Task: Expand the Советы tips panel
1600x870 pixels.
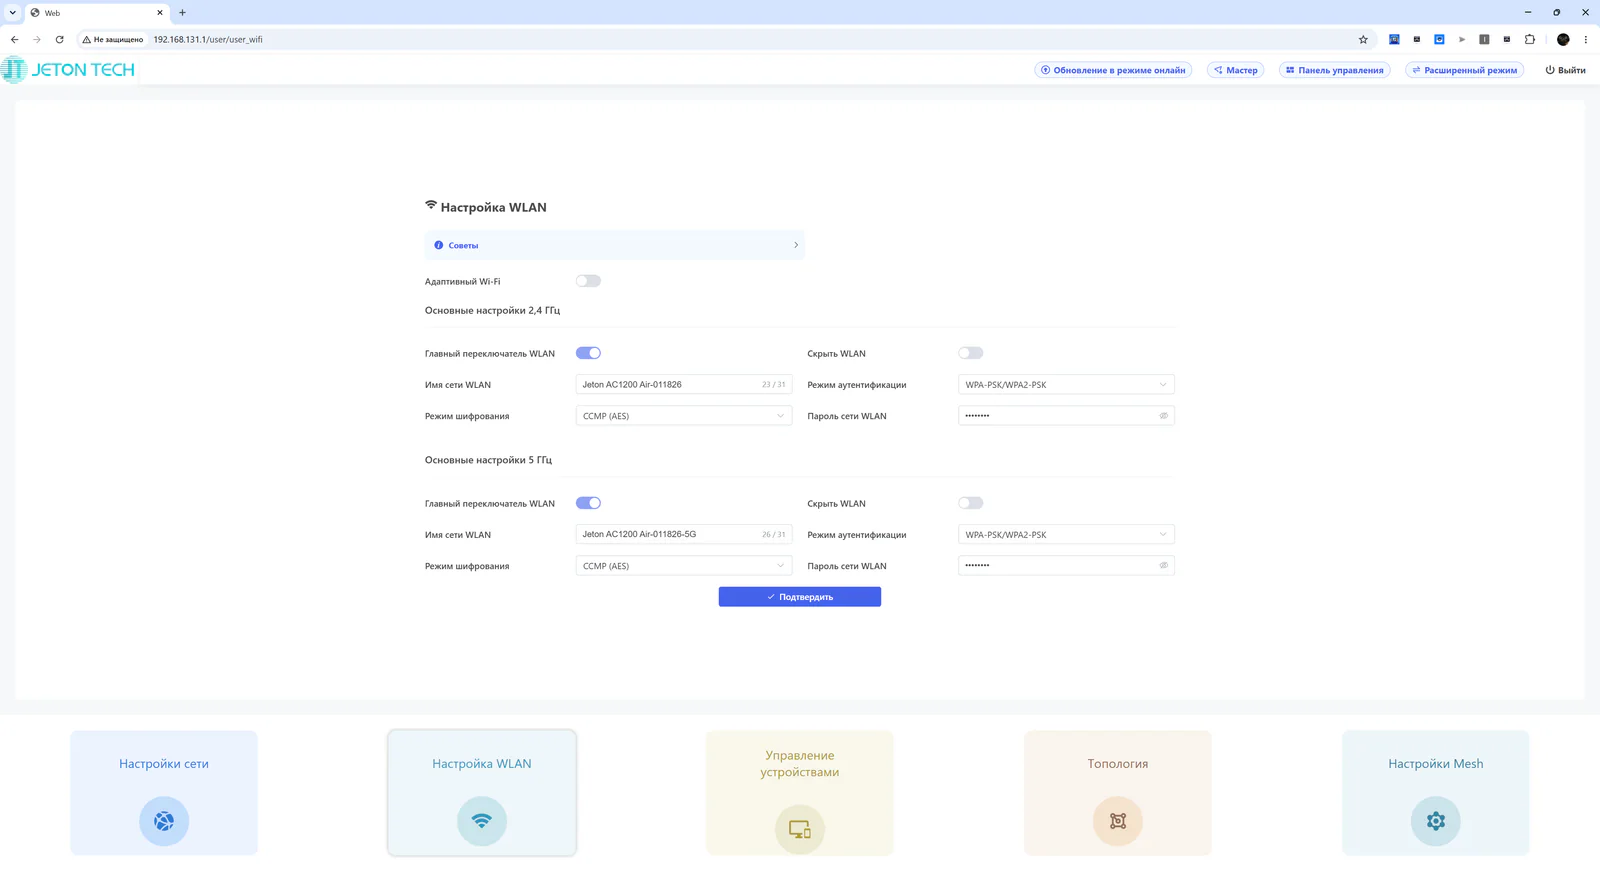Action: [x=615, y=245]
